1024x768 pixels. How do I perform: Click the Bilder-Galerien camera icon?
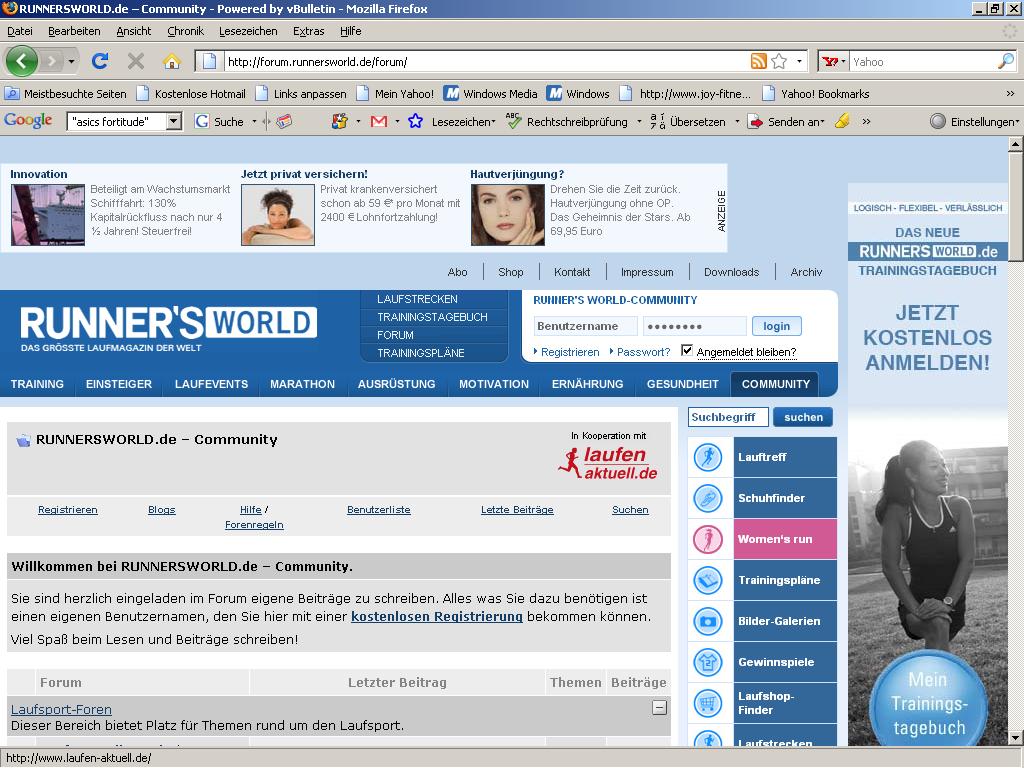tap(708, 621)
